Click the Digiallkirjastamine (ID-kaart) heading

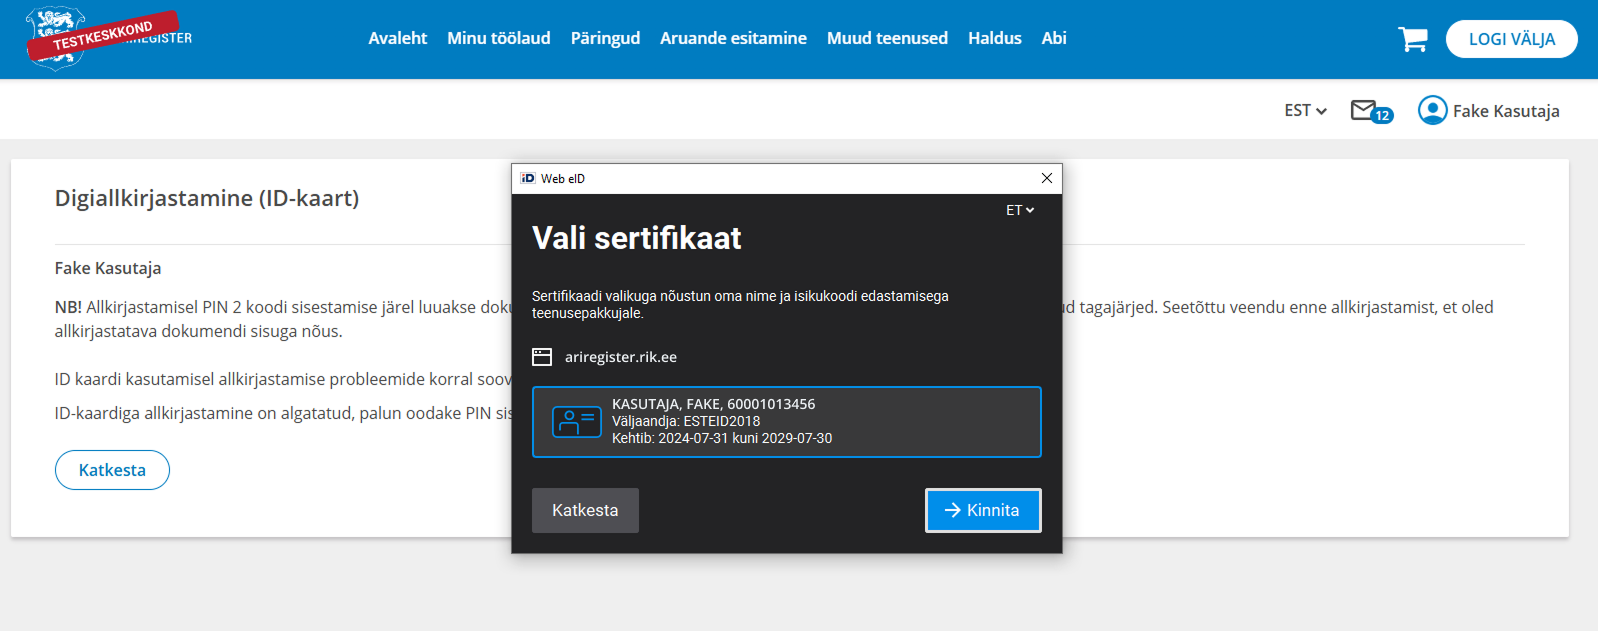(x=207, y=198)
